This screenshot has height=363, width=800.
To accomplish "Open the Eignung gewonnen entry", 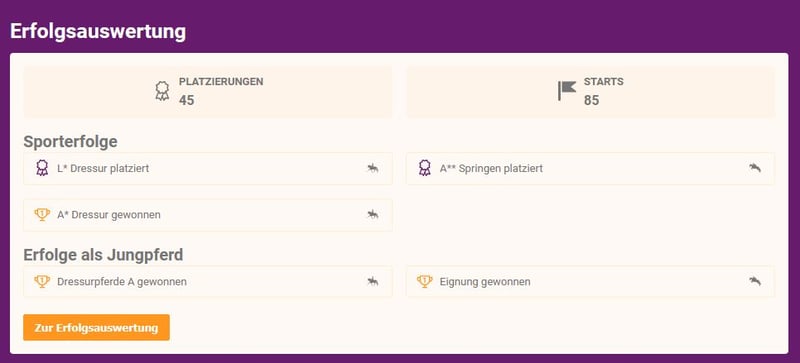I will tap(590, 281).
